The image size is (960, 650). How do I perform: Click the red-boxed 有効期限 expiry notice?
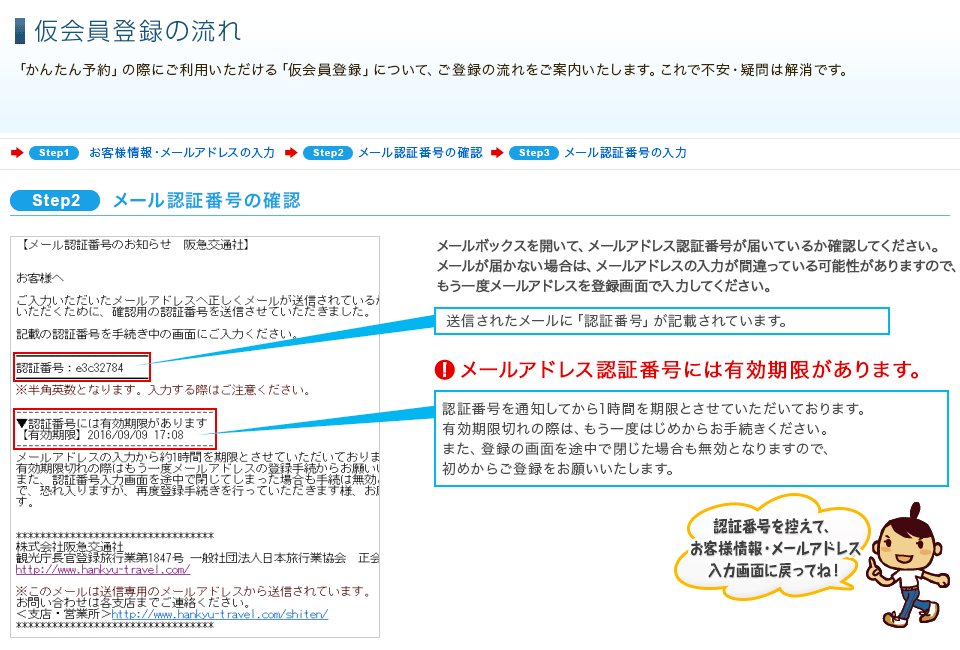click(x=114, y=429)
